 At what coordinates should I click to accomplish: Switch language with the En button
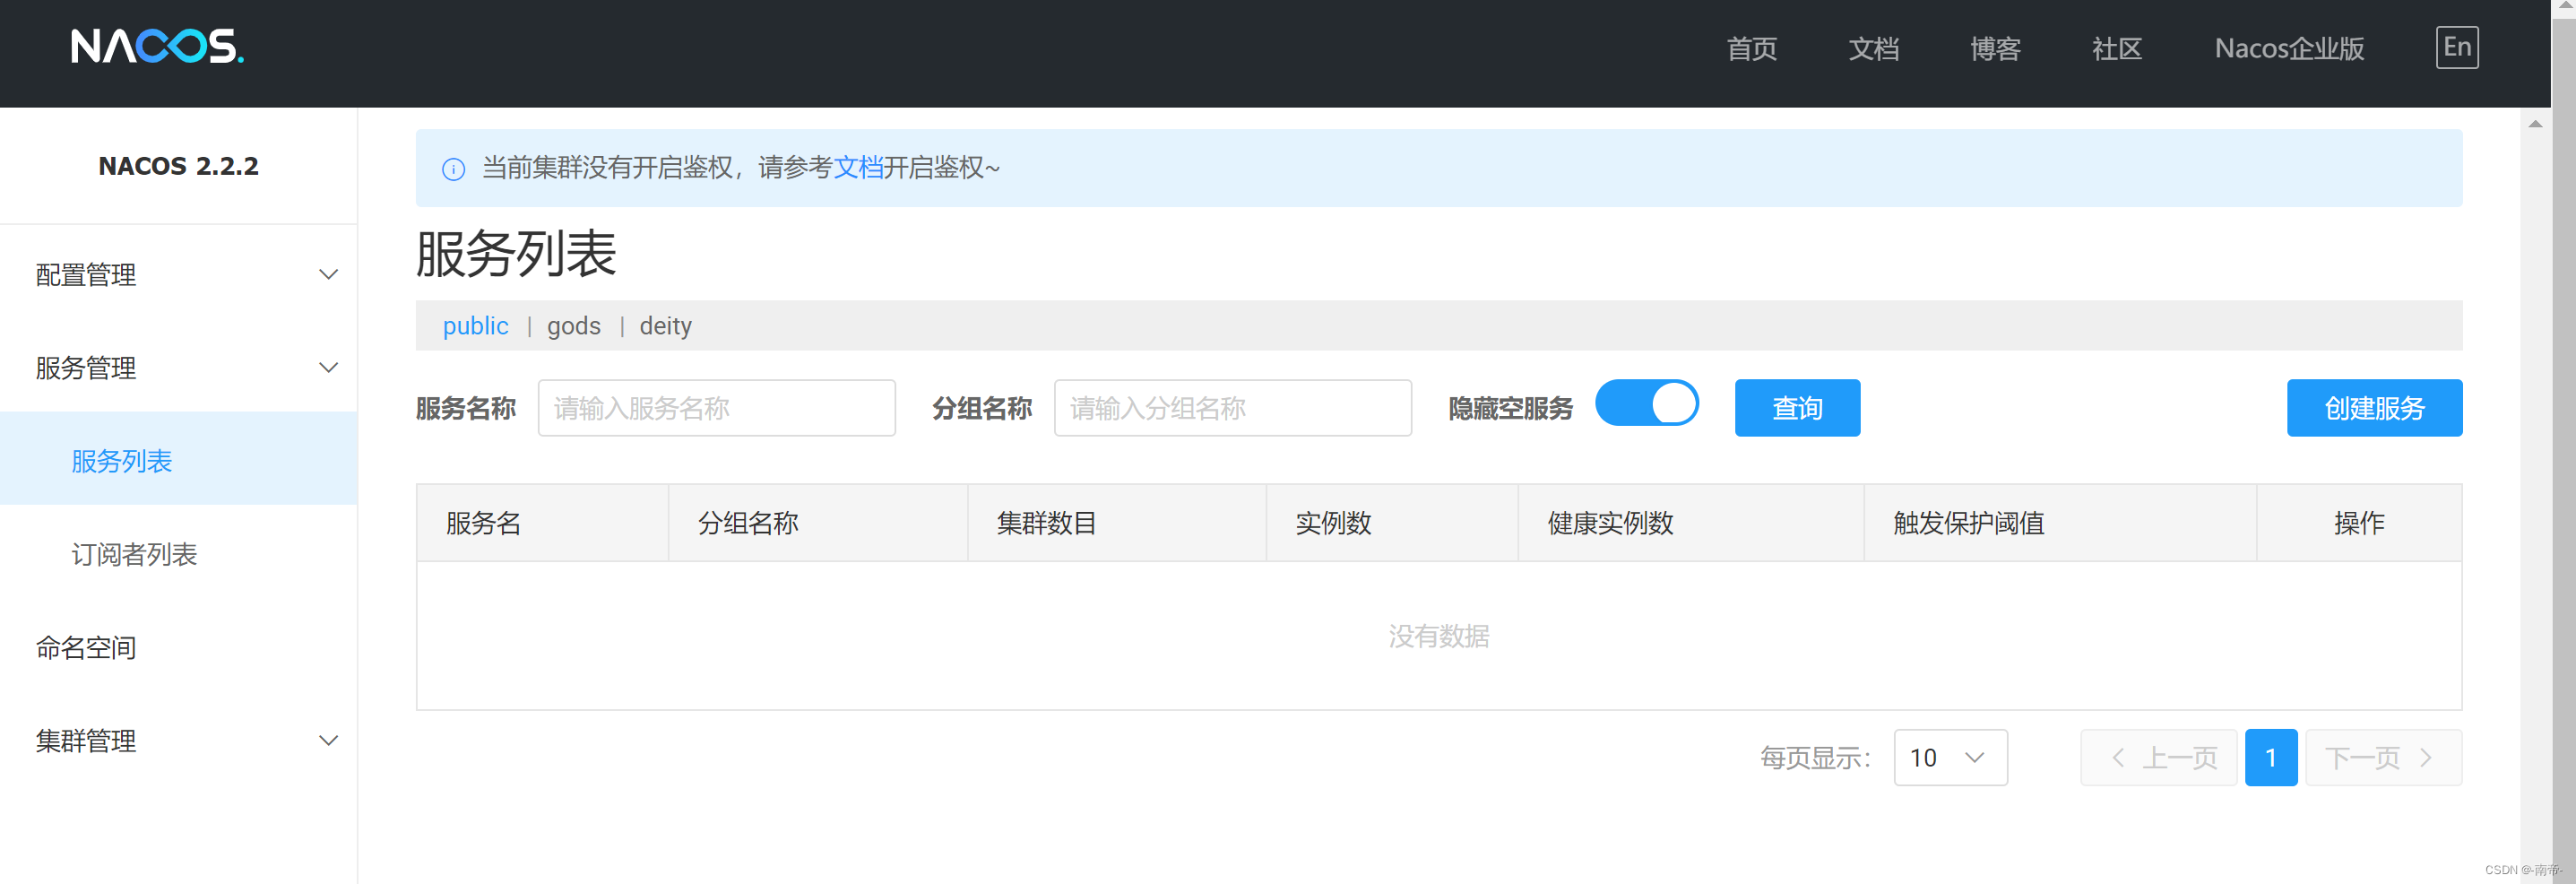pos(2456,47)
